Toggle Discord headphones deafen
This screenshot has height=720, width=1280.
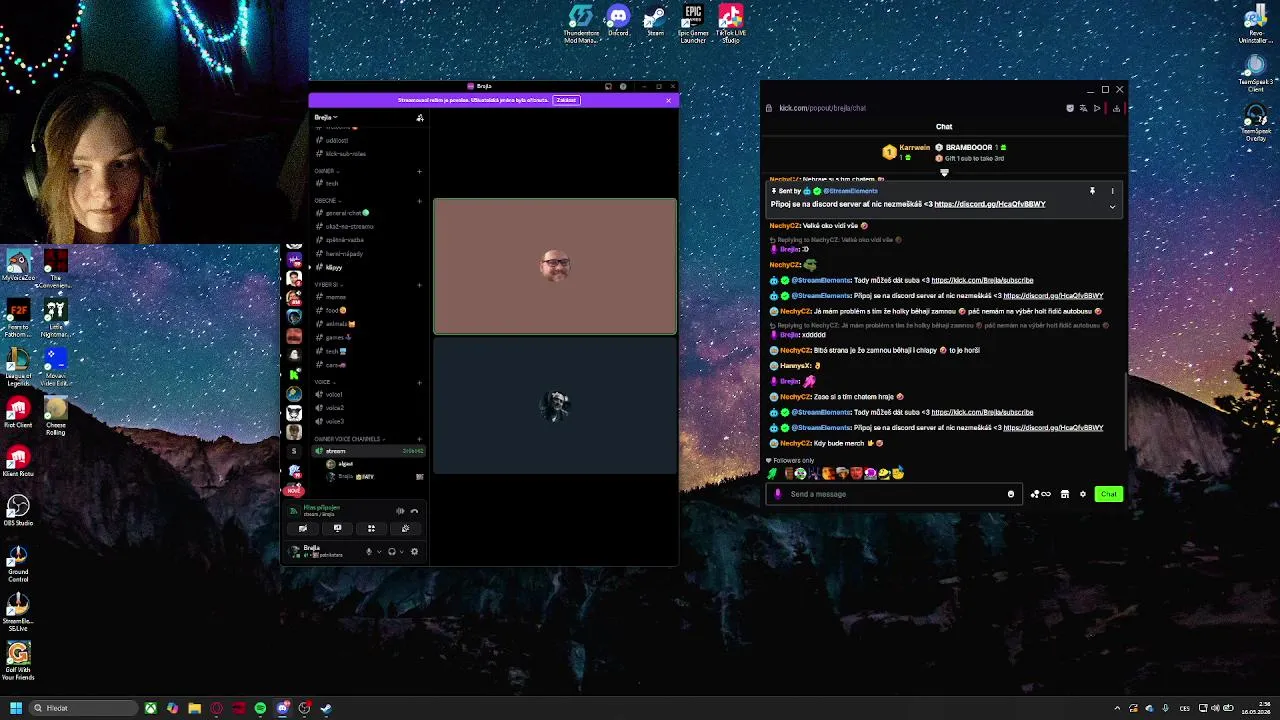click(x=392, y=551)
